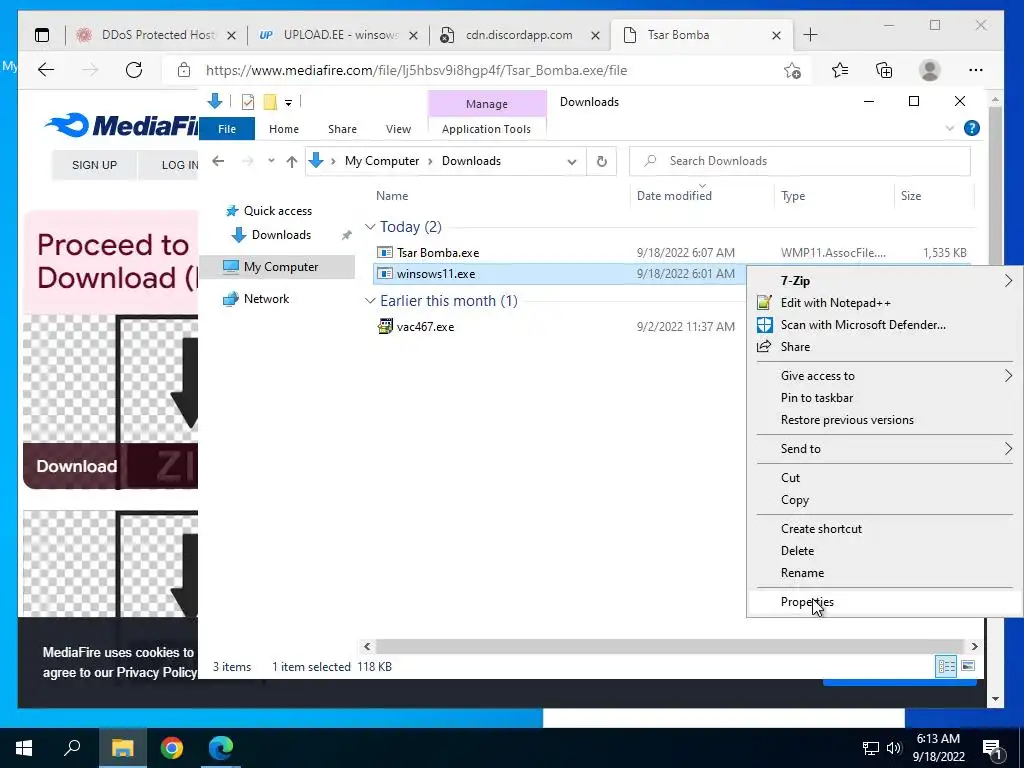Select the vac467.exe file
The width and height of the screenshot is (1024, 768).
pos(424,327)
